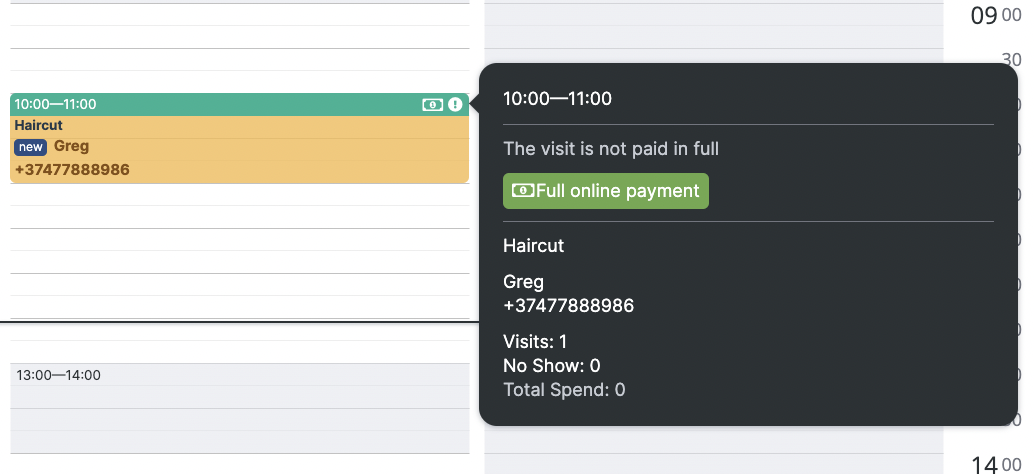The image size is (1034, 474).
Task: Click the Haircut service name in tooltip
Action: click(533, 246)
